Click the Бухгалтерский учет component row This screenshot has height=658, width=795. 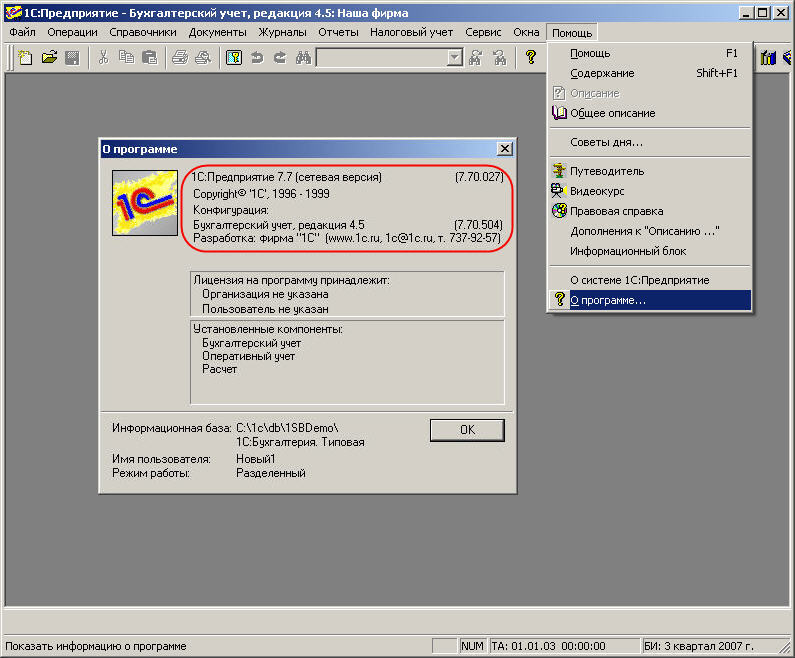251,343
